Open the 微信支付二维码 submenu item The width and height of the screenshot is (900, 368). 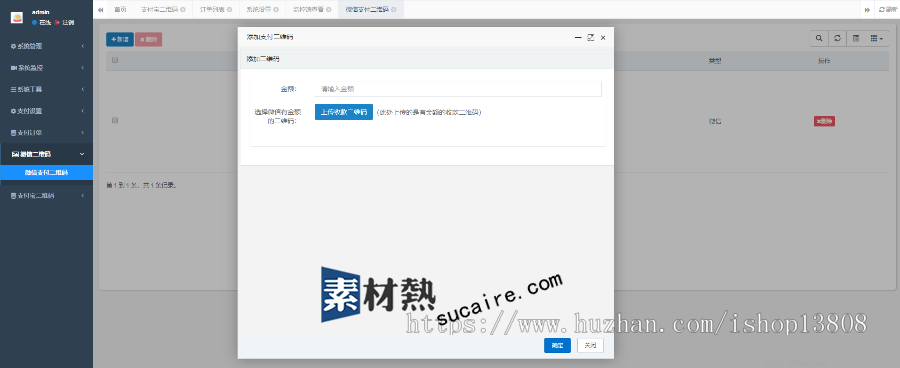[46, 172]
